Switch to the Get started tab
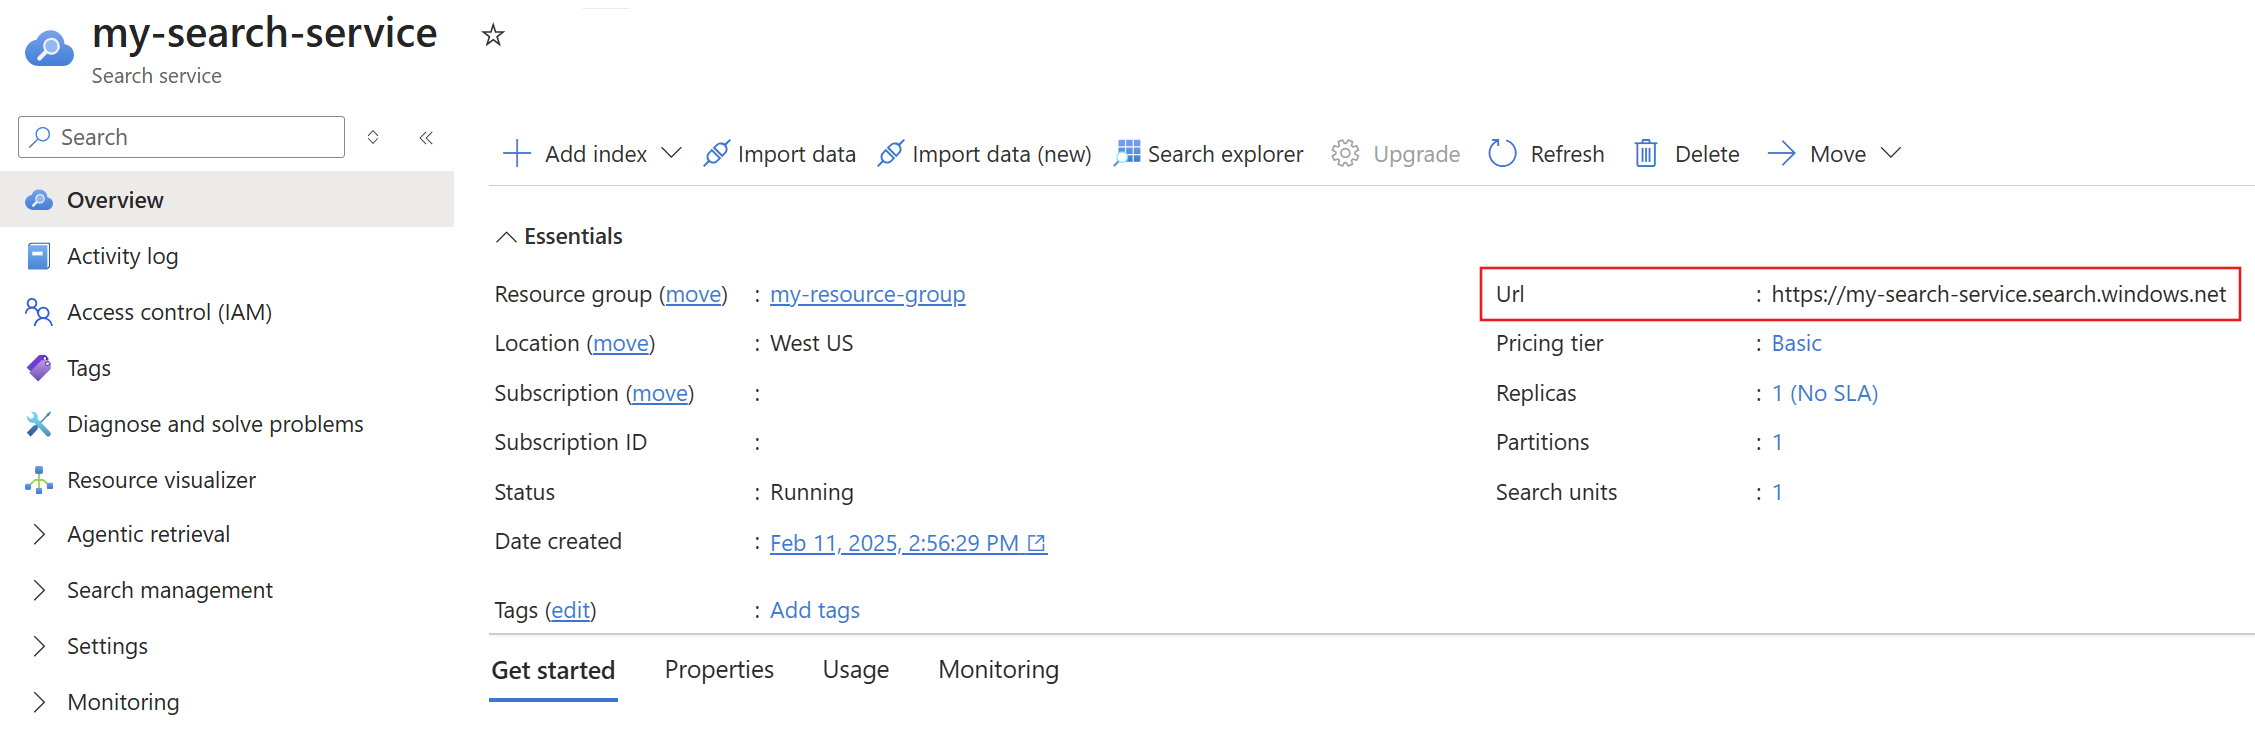This screenshot has height=737, width=2255. click(553, 671)
